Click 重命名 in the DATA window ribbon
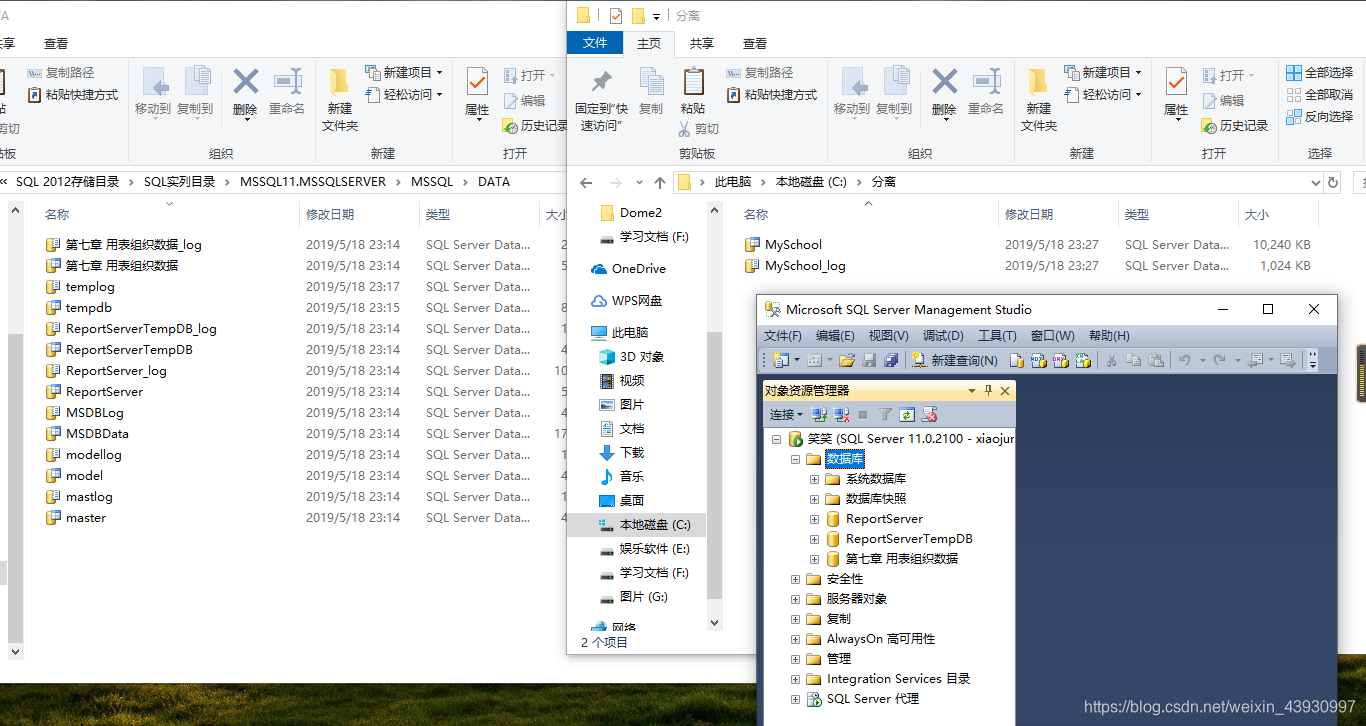The width and height of the screenshot is (1366, 726). point(287,93)
